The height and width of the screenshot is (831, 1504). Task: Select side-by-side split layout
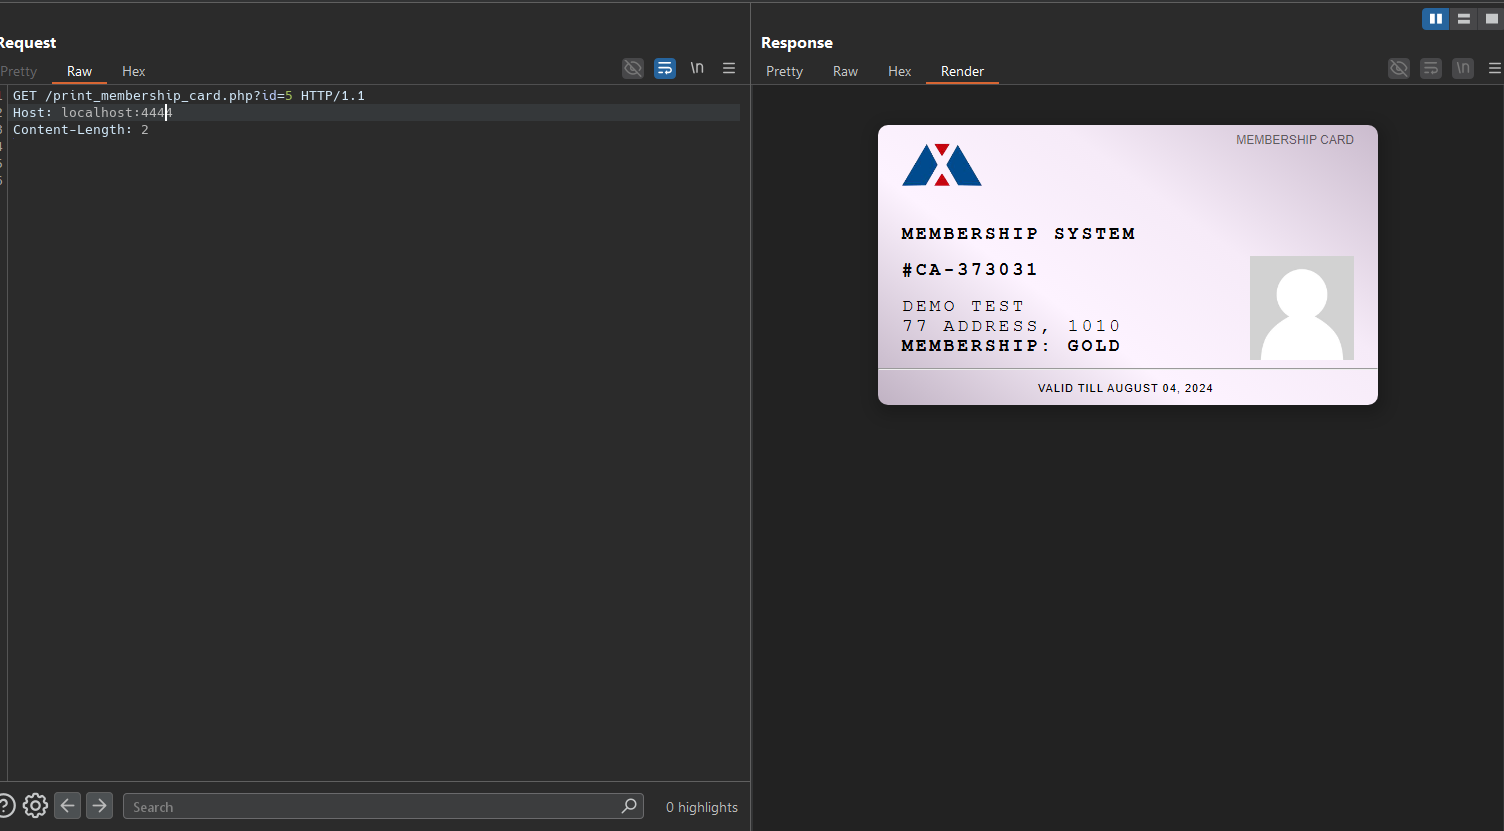click(x=1435, y=19)
